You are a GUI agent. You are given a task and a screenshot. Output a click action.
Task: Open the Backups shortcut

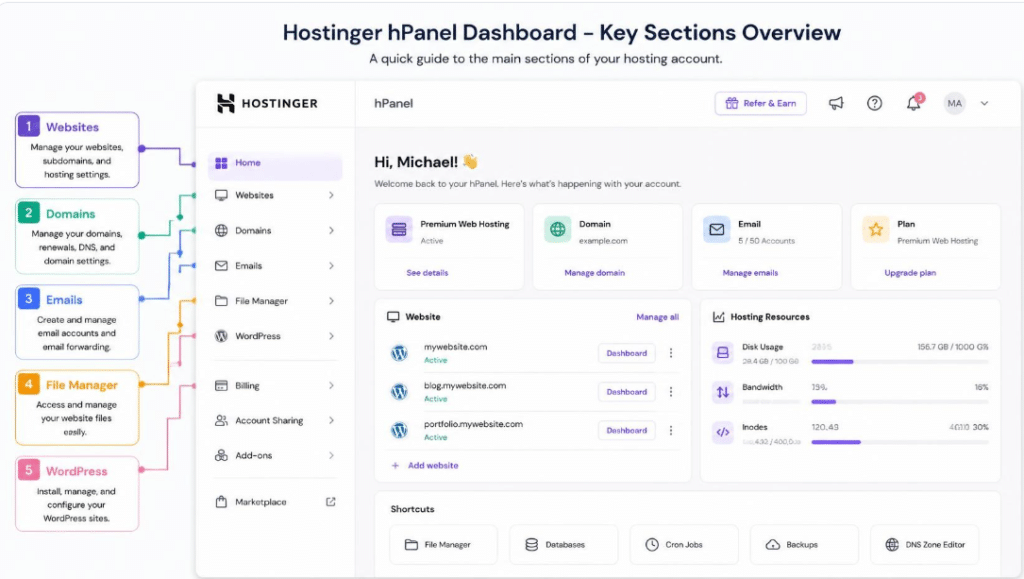pyautogui.click(x=804, y=544)
